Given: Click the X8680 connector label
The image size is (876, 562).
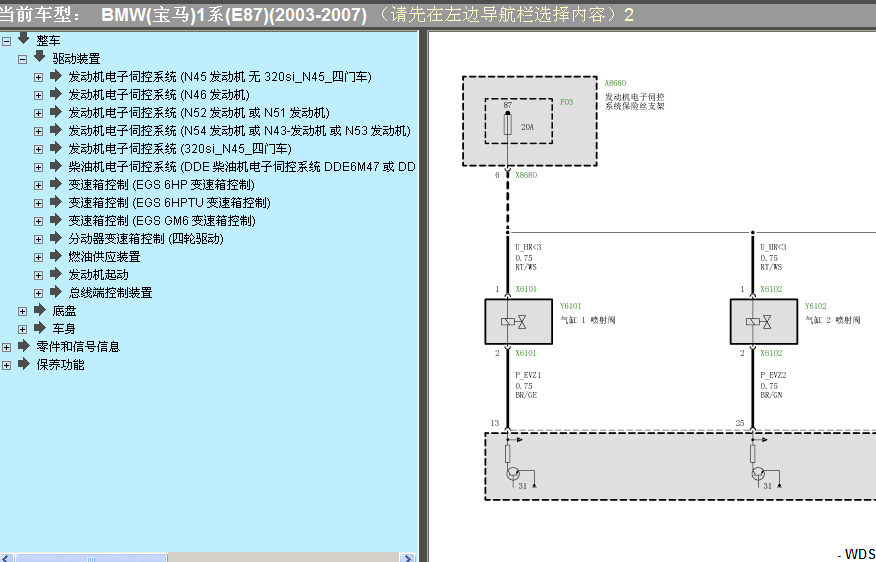Looking at the screenshot, I should [526, 175].
